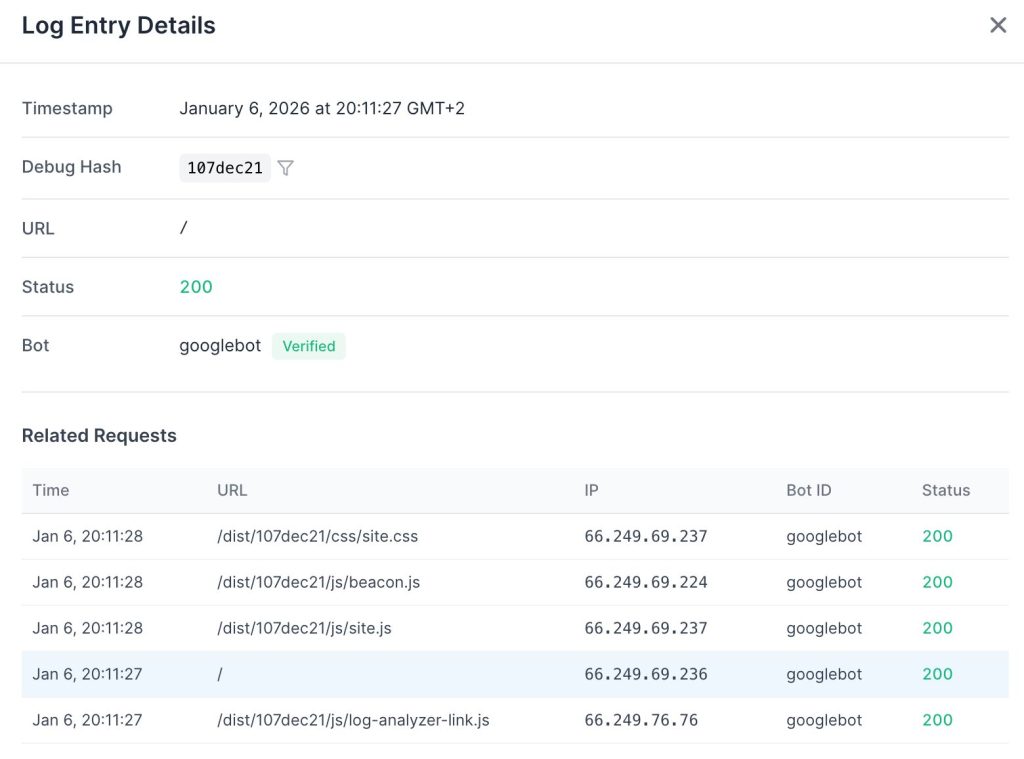Click the timestamp January 6, 2026 value

click(x=321, y=108)
